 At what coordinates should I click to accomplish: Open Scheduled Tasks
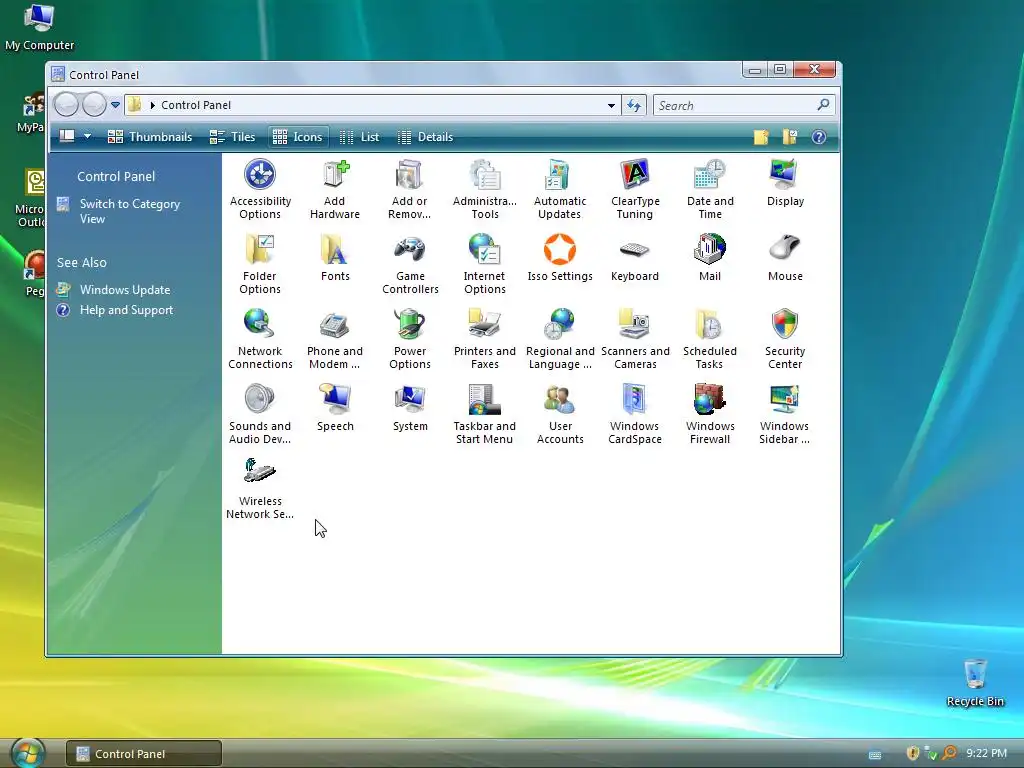pos(710,340)
